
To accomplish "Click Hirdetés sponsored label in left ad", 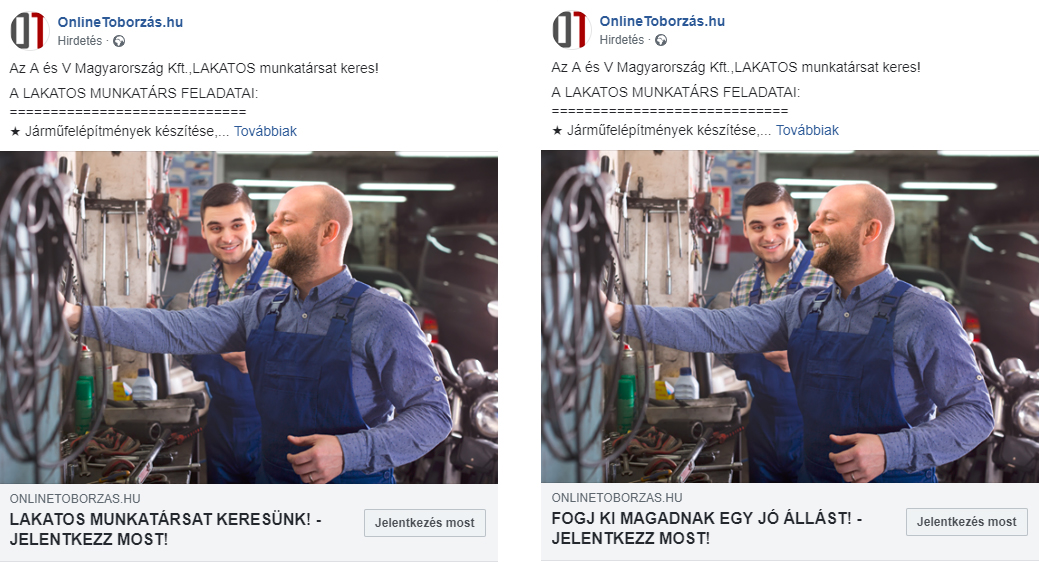I will point(80,41).
